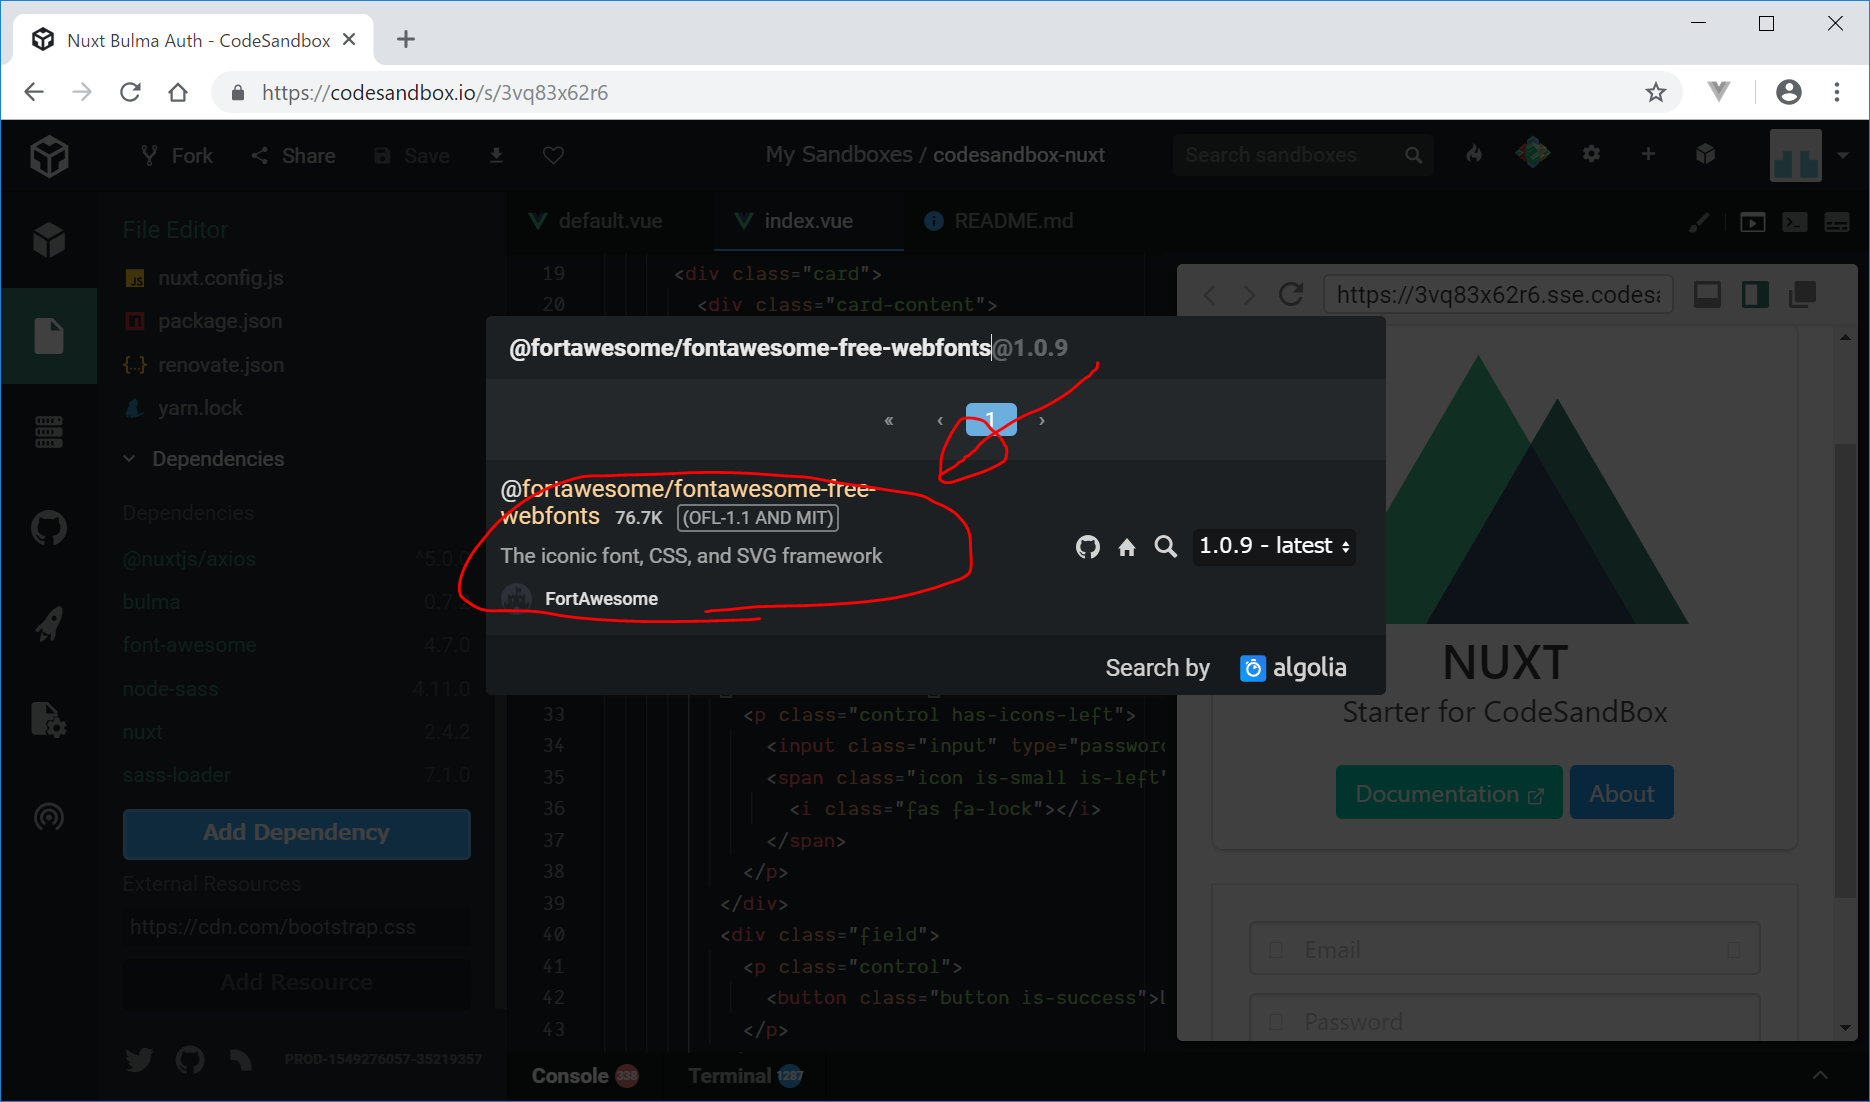This screenshot has width=1870, height=1102.
Task: Go to next results page arrow
Action: [1041, 421]
